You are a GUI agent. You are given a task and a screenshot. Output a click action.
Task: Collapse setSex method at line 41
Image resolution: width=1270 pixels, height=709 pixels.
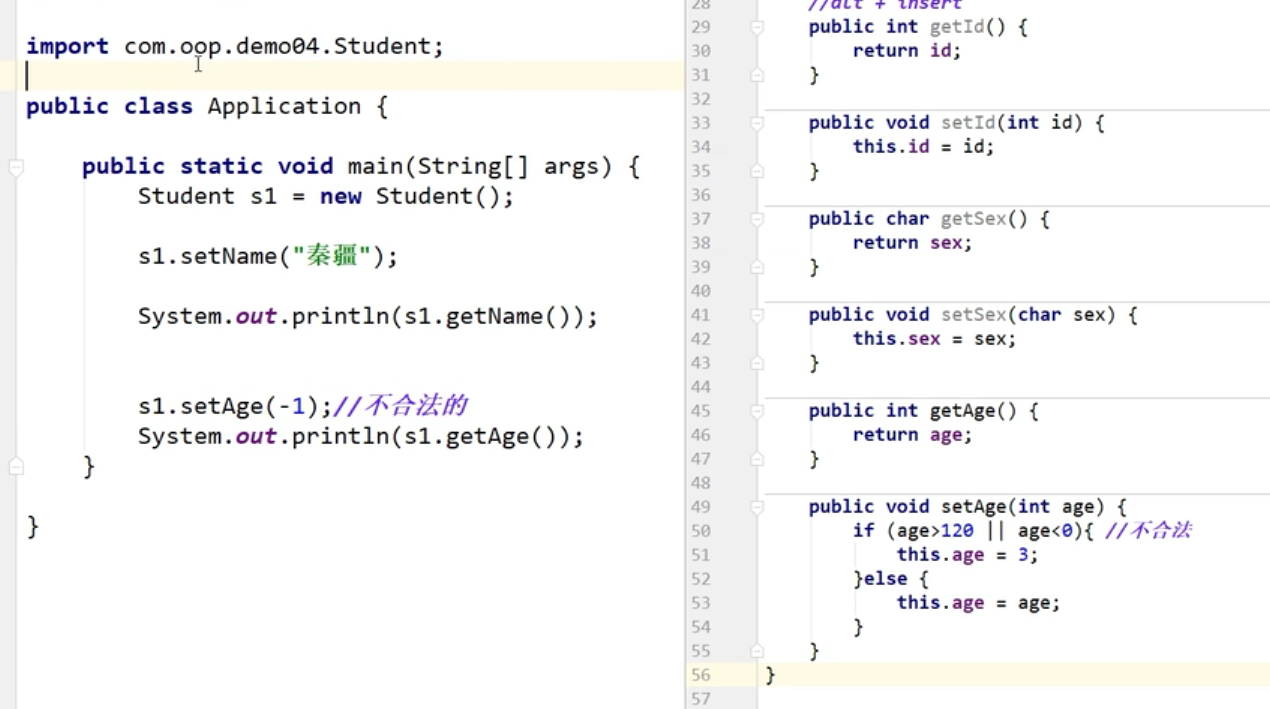click(x=757, y=315)
